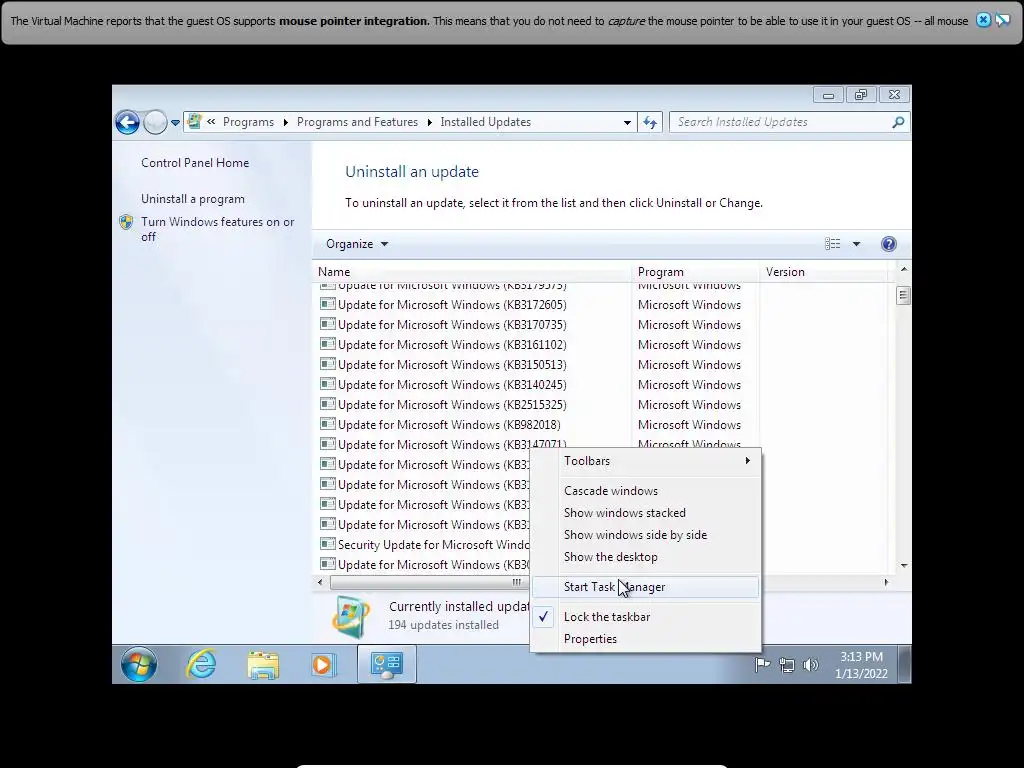Open Uninstall a program link

point(193,199)
